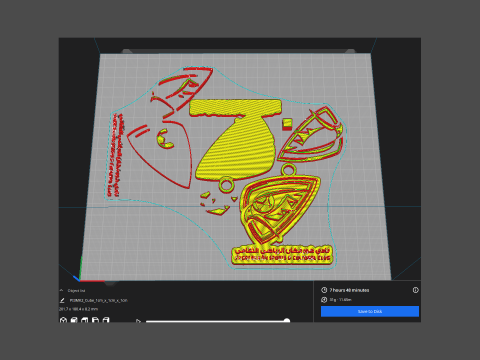Screen dimensions: 480x360
Task: Select the right side view cube icon
Action: (106, 320)
